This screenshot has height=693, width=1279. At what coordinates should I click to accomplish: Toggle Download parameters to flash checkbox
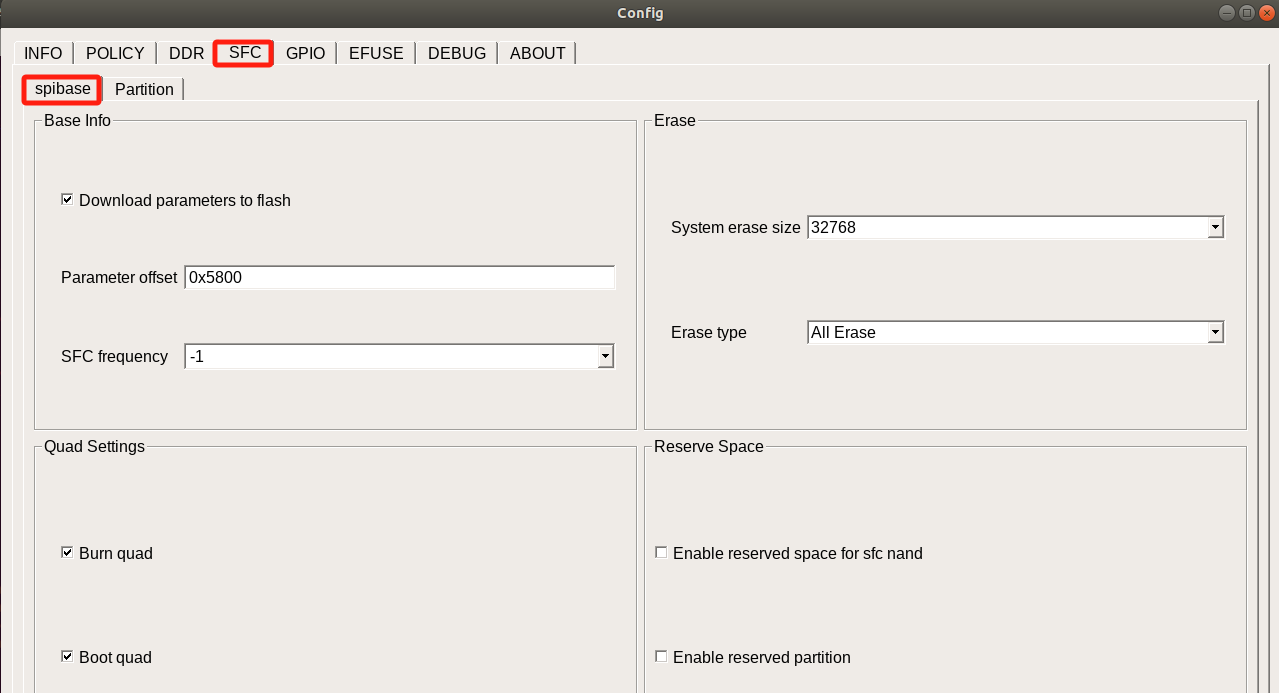click(x=68, y=200)
